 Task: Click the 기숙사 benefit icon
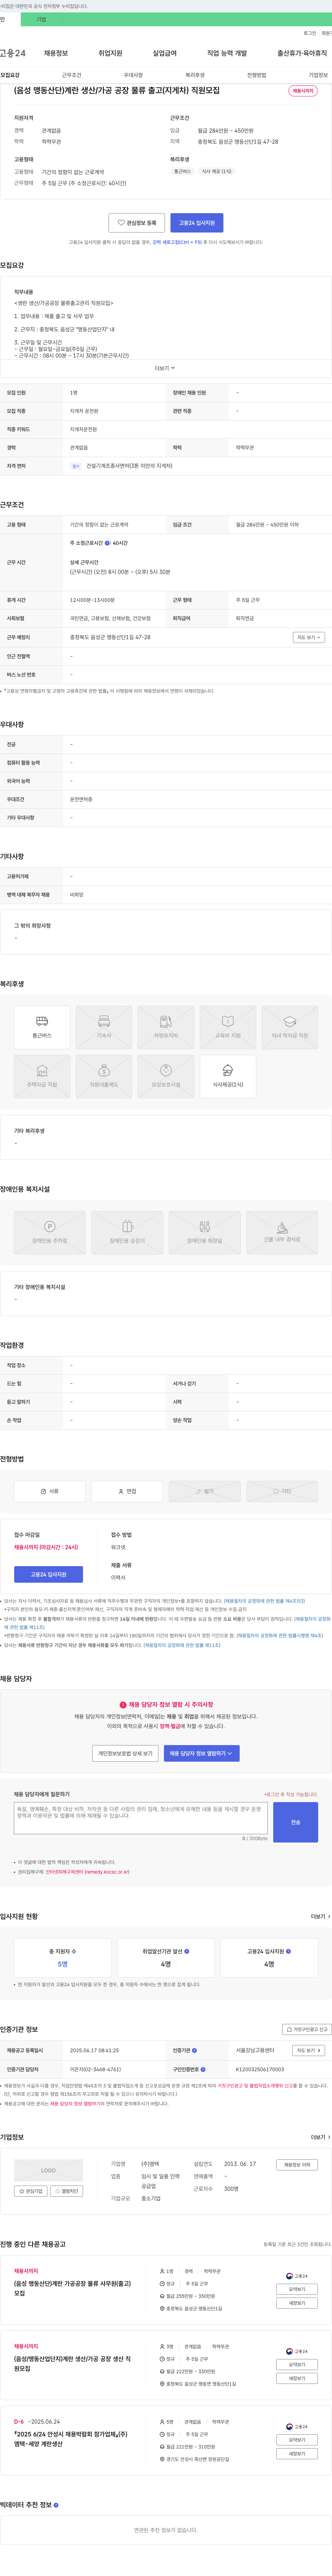pyautogui.click(x=104, y=1027)
